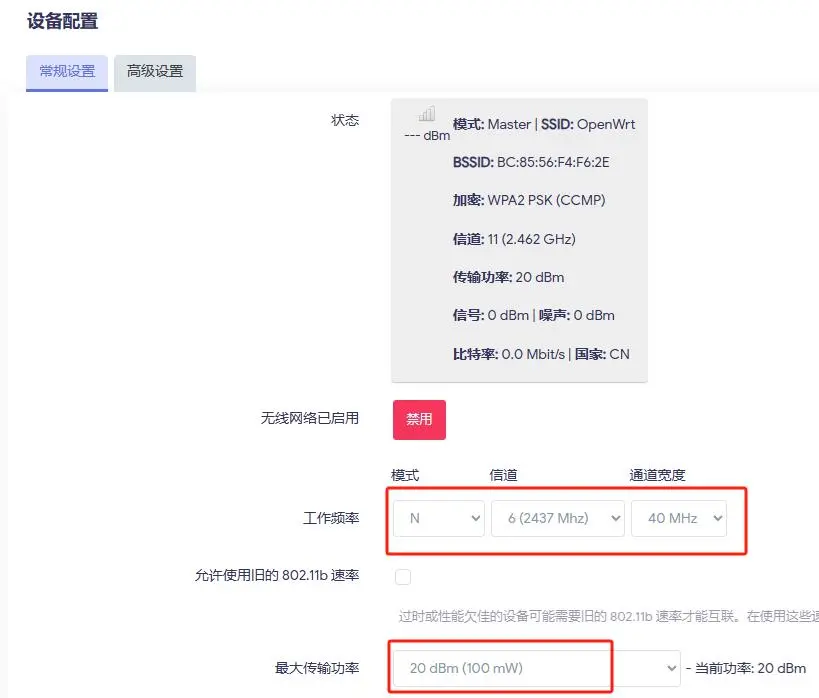The image size is (819, 698).
Task: Click the 噪声: 0 dBm status text
Action: [577, 315]
